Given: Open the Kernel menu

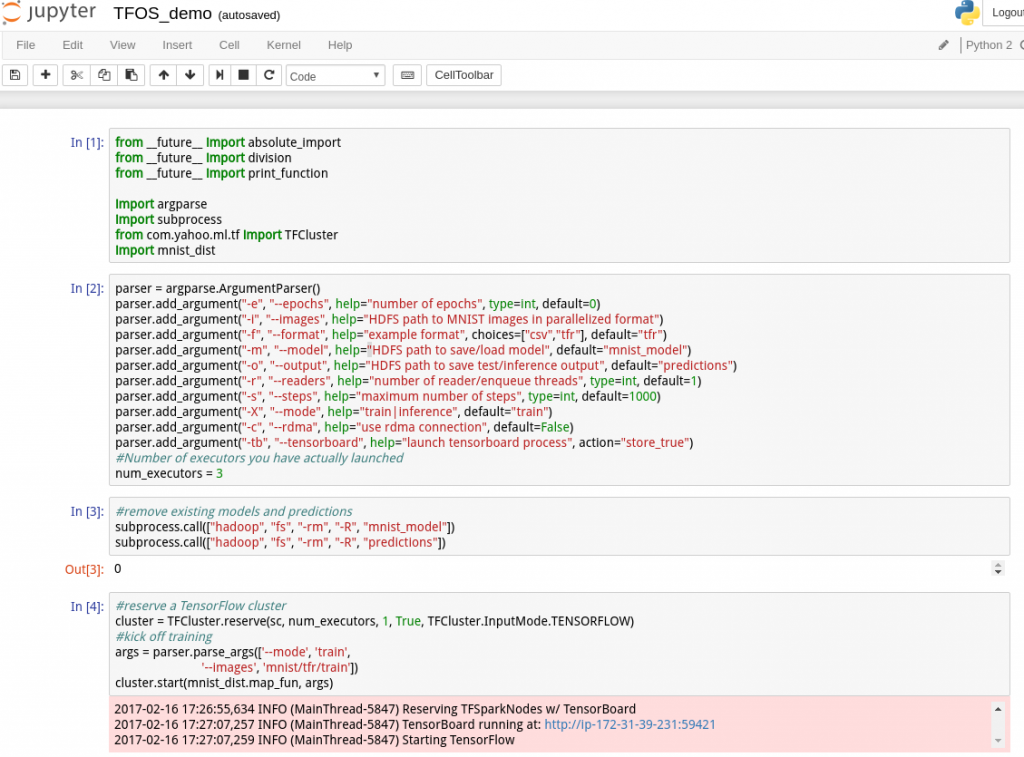Looking at the screenshot, I should (x=283, y=45).
